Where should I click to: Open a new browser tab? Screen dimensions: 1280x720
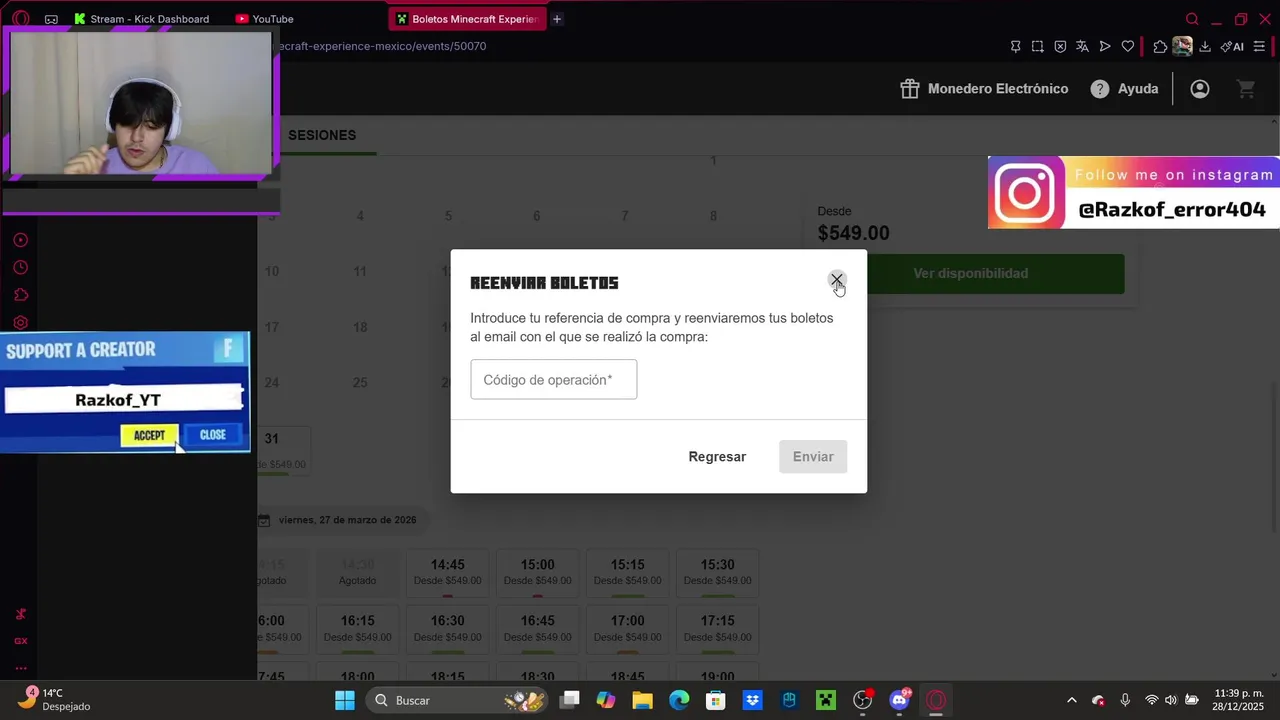(x=557, y=19)
